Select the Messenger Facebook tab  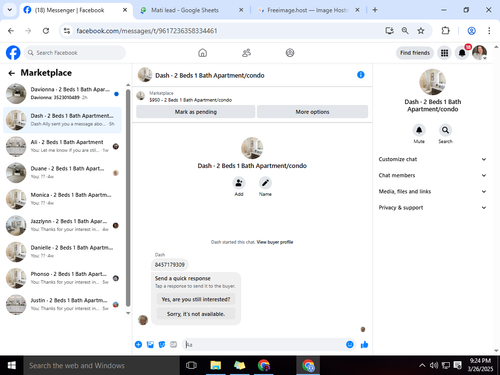(x=76, y=10)
